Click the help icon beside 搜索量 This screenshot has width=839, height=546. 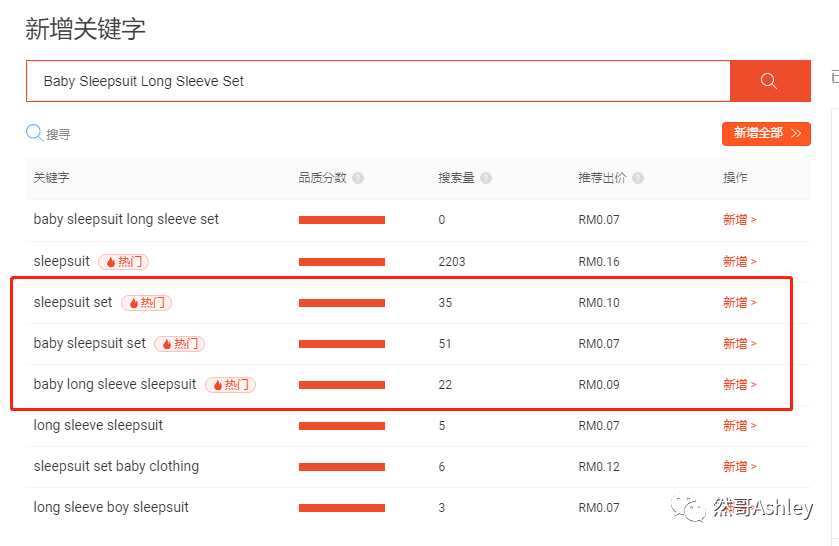[x=486, y=178]
